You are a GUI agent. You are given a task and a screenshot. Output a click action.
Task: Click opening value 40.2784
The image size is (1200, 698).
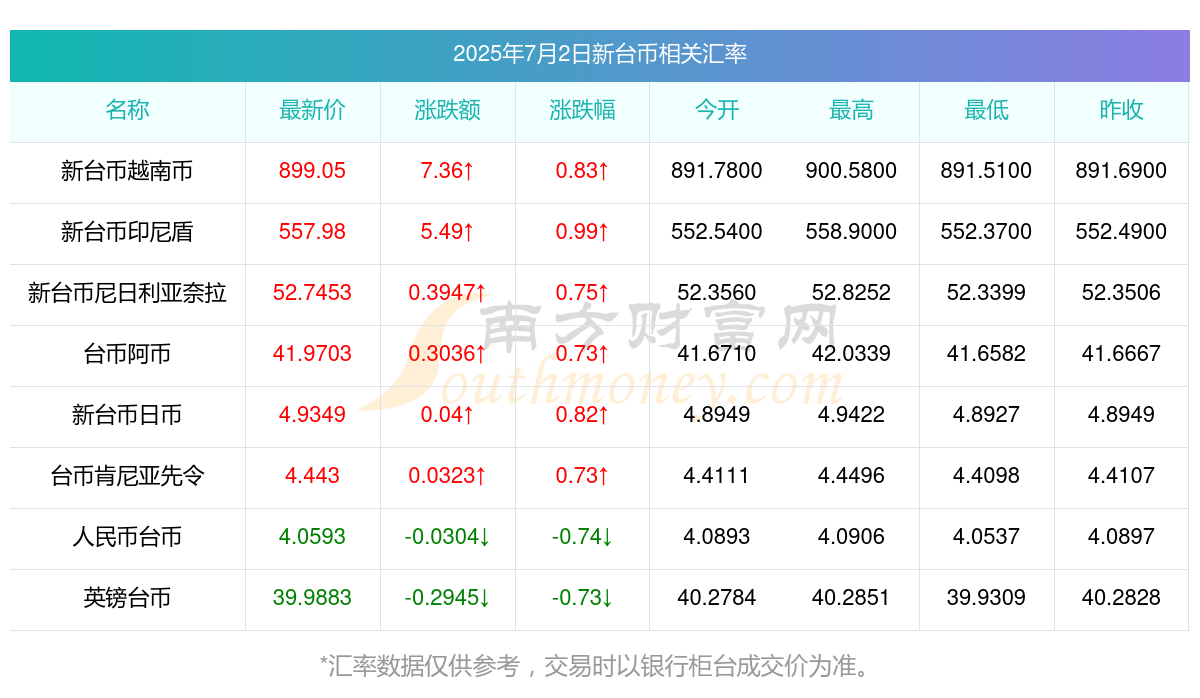717,598
